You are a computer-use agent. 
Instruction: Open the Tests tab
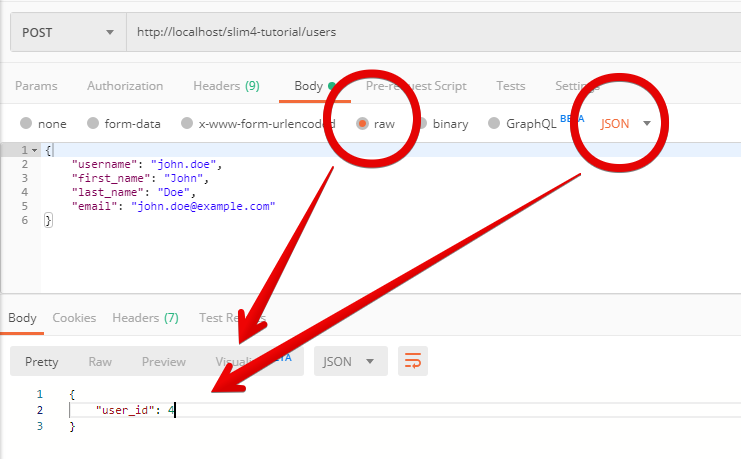(511, 86)
